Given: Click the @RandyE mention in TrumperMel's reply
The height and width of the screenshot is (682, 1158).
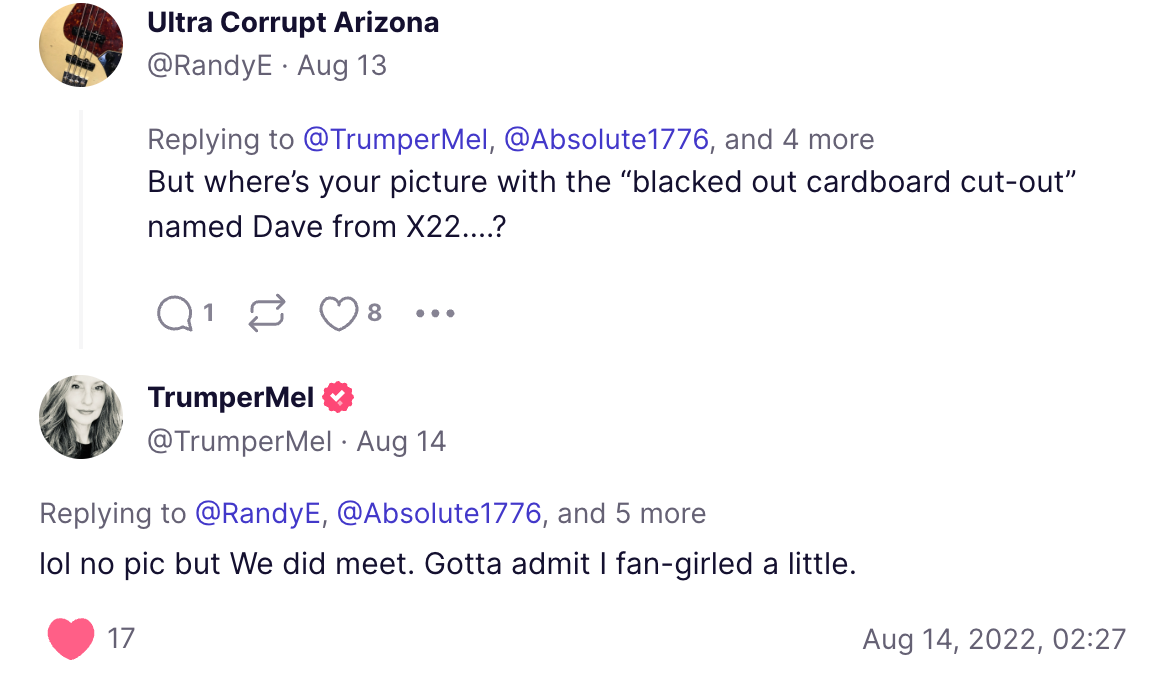Looking at the screenshot, I should click(258, 513).
